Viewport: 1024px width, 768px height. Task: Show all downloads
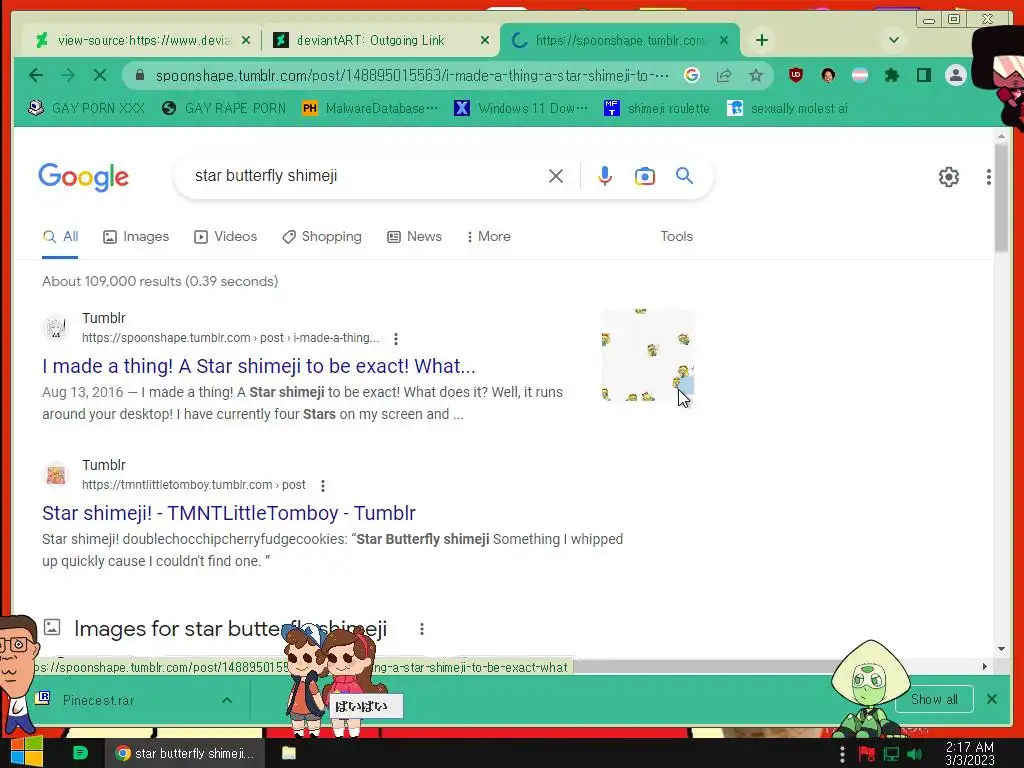pyautogui.click(x=935, y=699)
